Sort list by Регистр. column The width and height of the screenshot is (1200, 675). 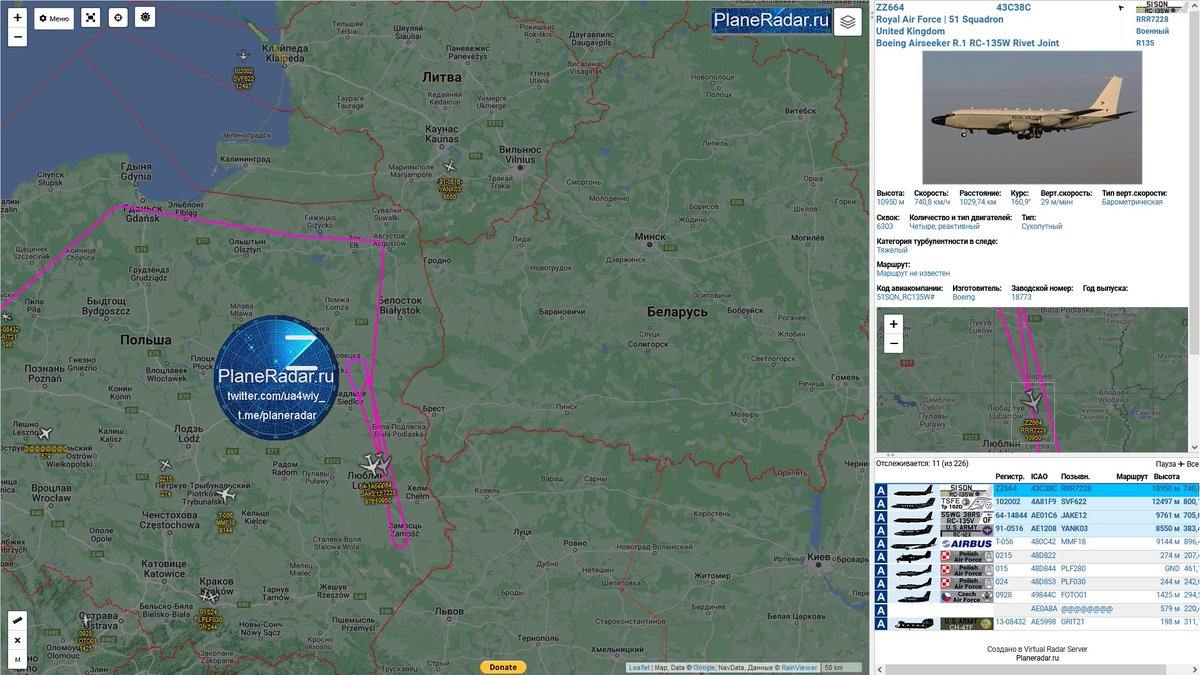point(1010,477)
